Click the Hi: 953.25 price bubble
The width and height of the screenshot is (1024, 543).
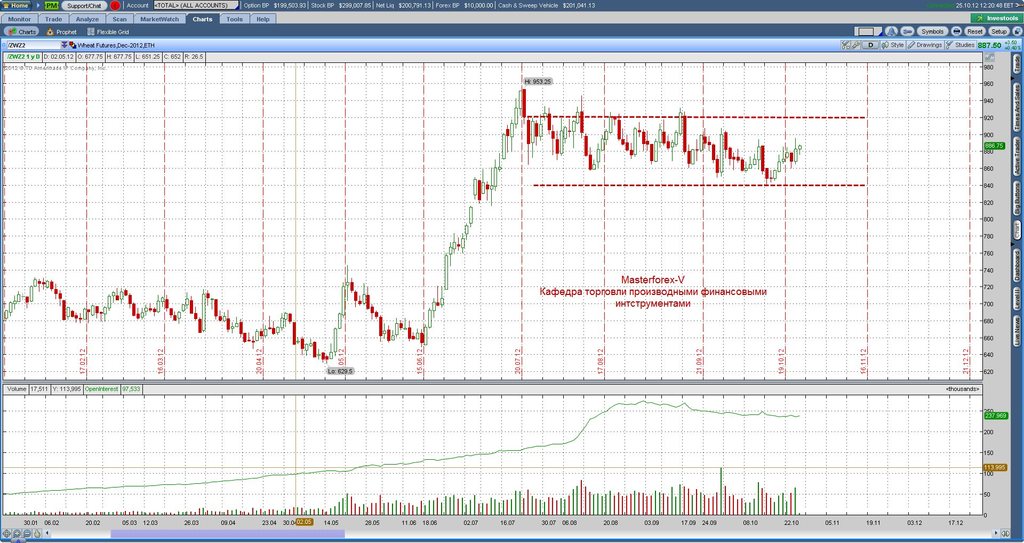click(x=538, y=81)
